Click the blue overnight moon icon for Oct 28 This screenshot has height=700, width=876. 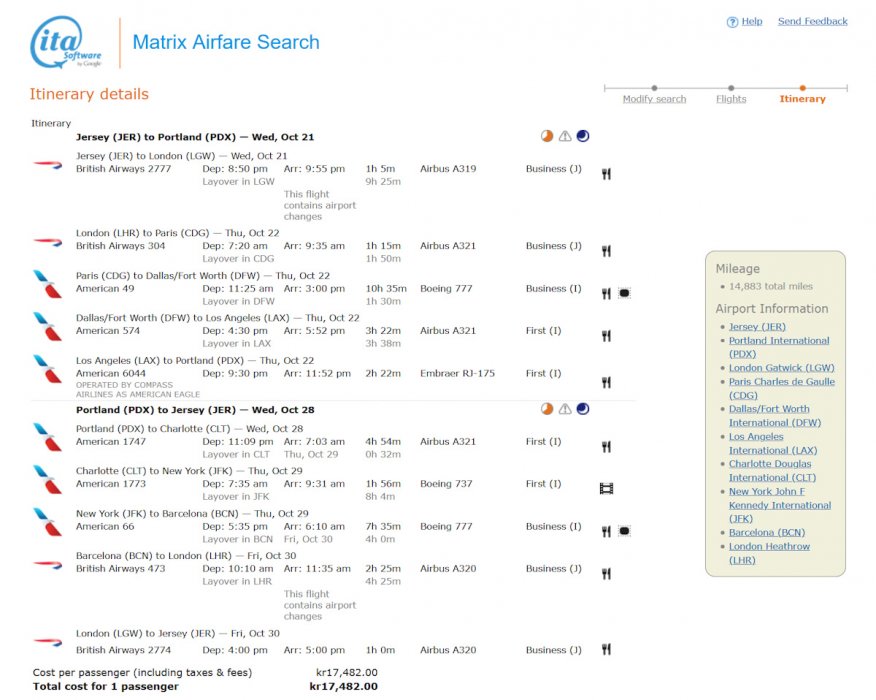(x=583, y=409)
